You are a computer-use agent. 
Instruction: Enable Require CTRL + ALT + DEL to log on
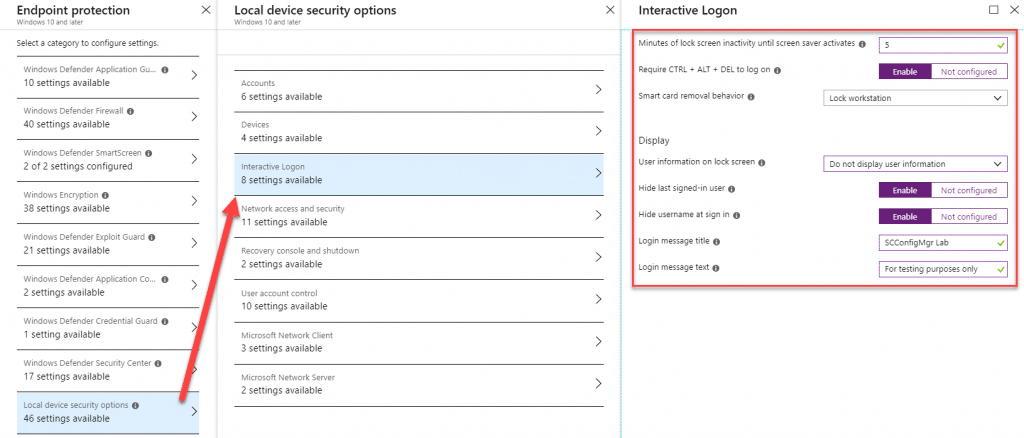click(904, 72)
